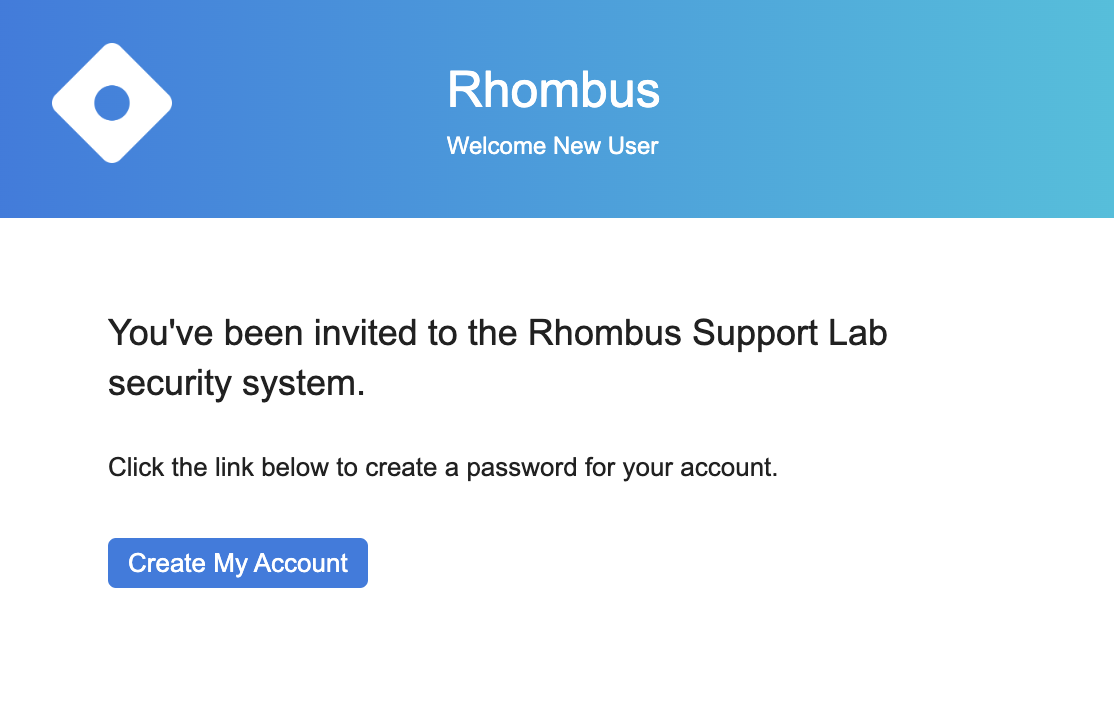Click the word "security" in the headline
Screen dimensions: 1114x718
pos(170,383)
